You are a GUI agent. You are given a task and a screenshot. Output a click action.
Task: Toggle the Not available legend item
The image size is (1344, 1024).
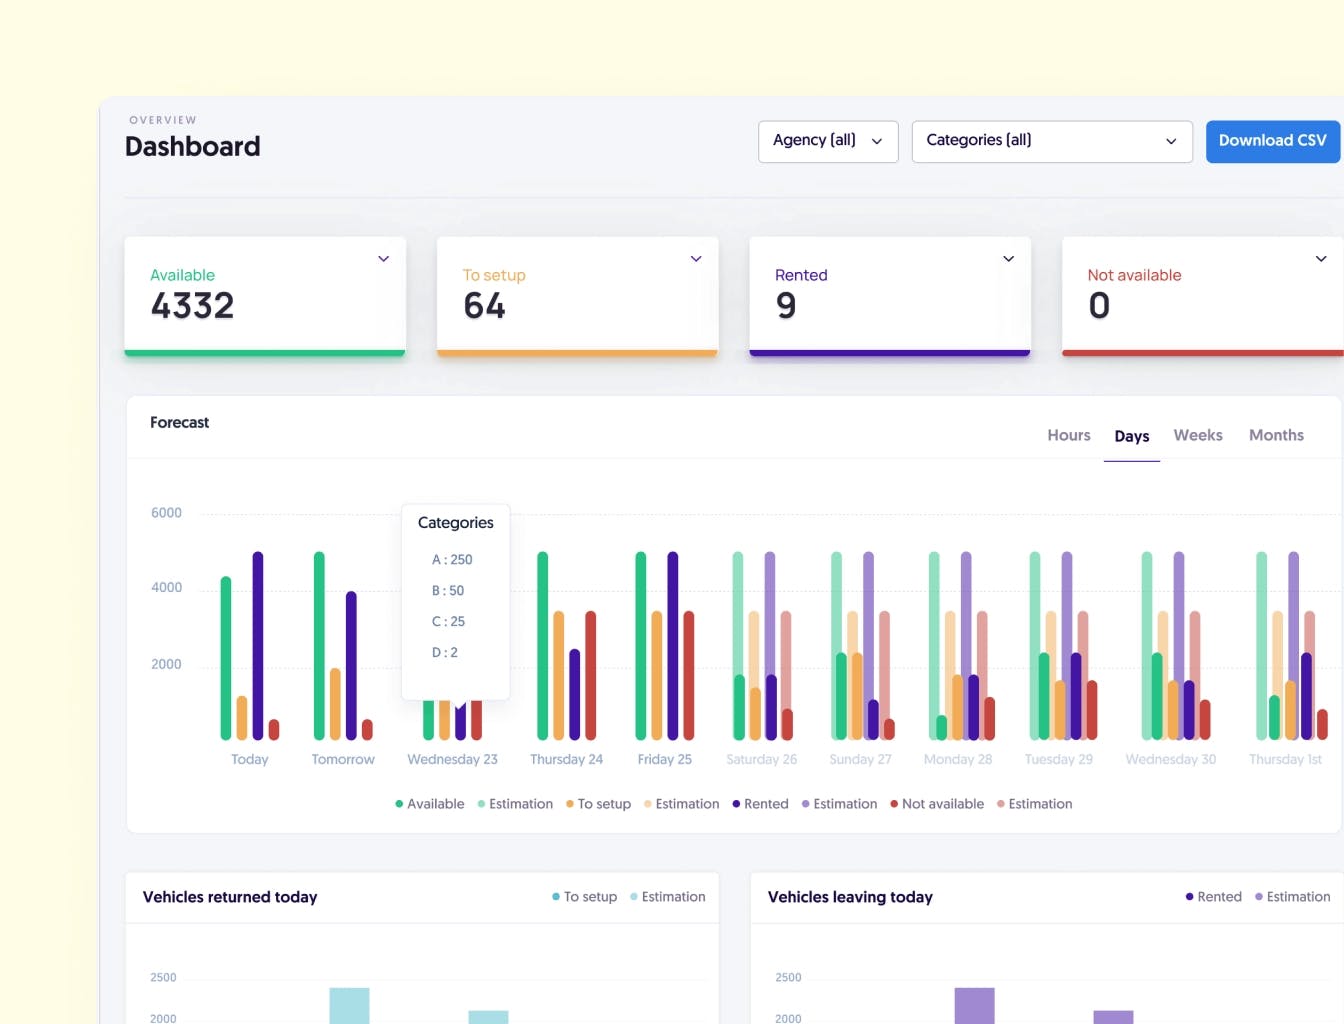(937, 804)
